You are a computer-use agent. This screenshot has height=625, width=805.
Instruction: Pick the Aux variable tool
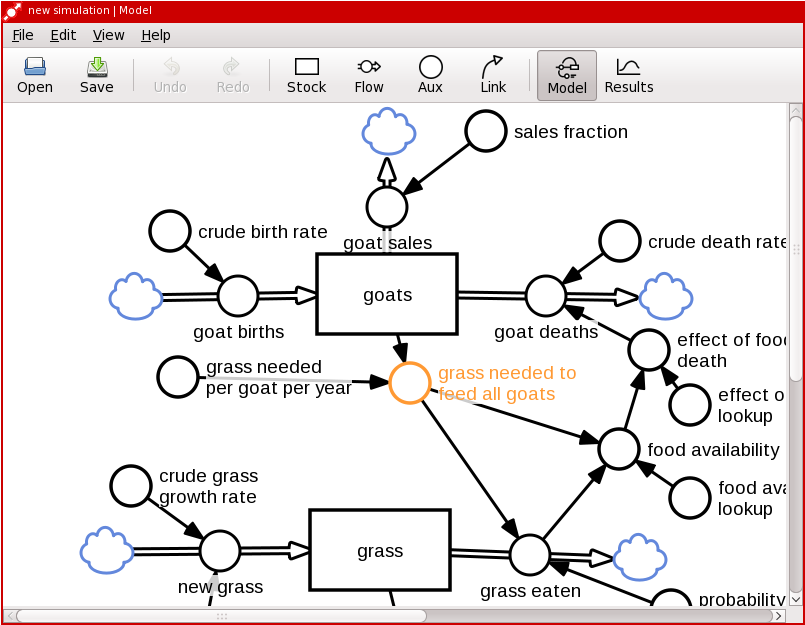(430, 76)
